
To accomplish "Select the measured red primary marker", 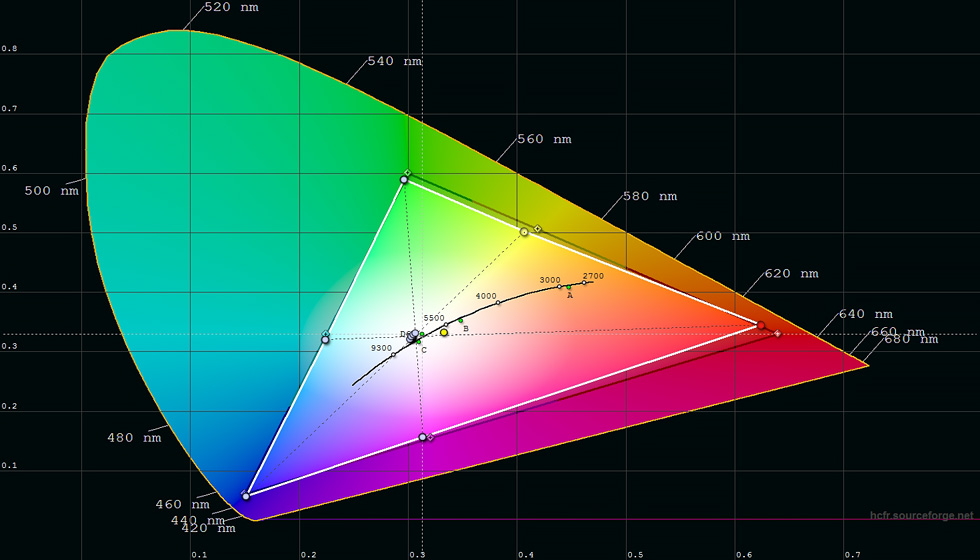I will click(x=761, y=325).
